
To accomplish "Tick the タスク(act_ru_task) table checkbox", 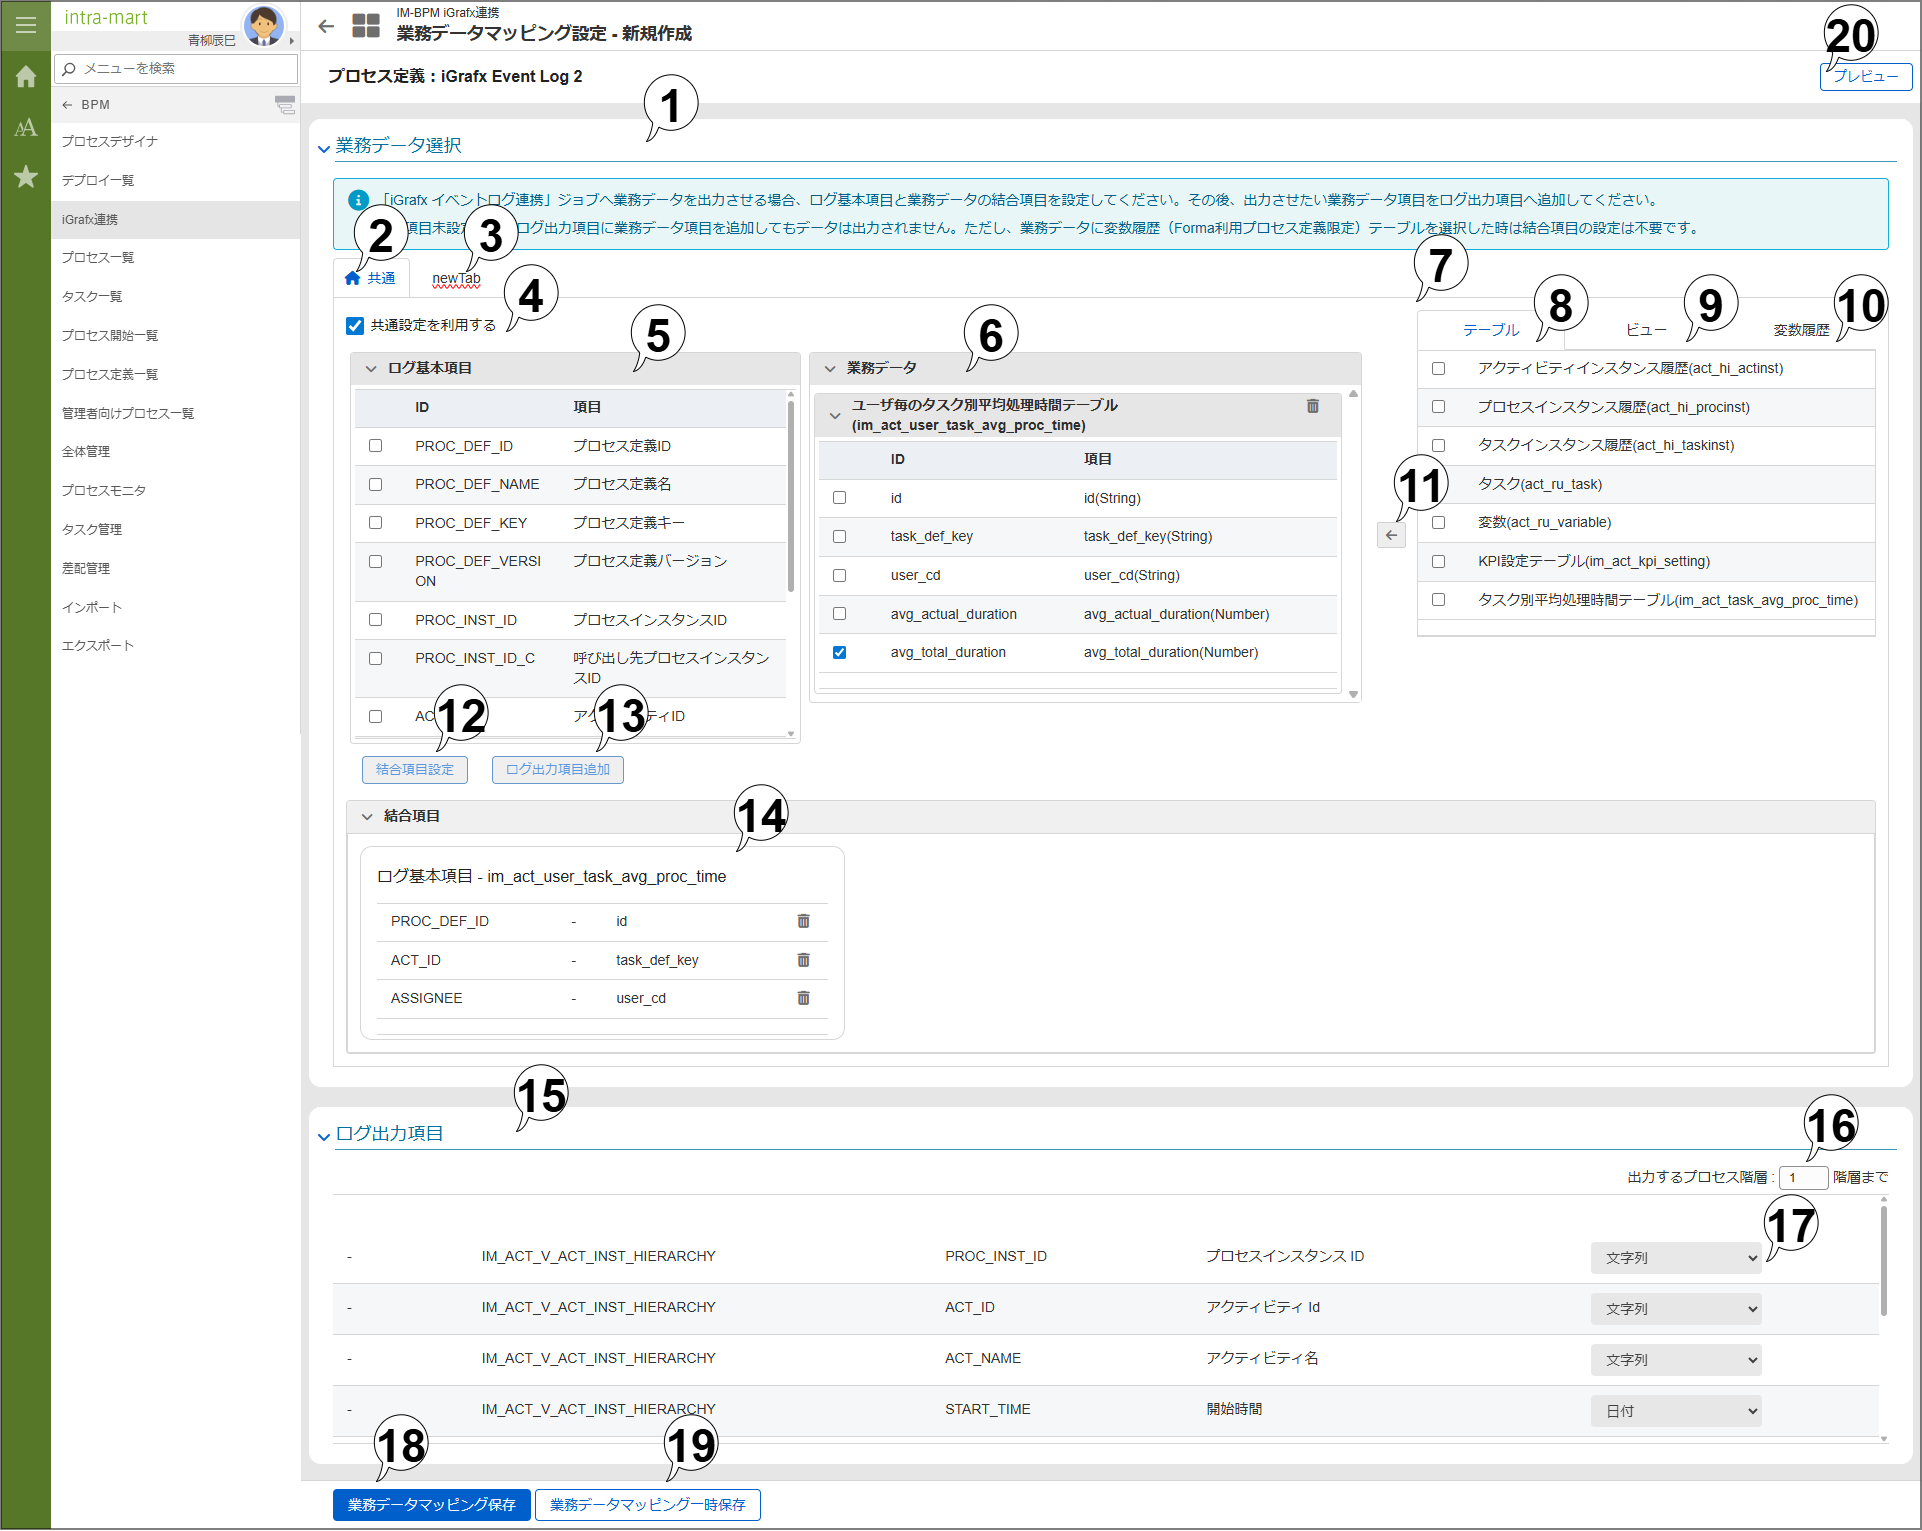I will coord(1438,484).
